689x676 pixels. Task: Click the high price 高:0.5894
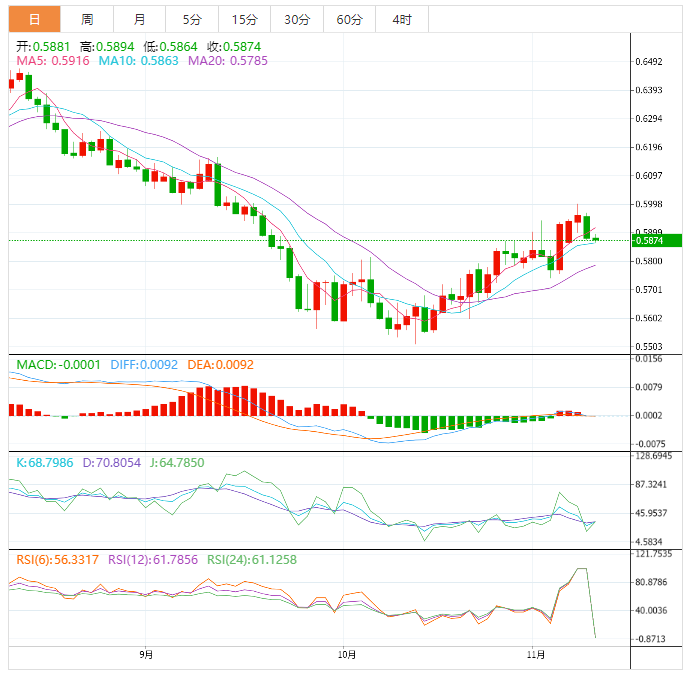pos(107,47)
